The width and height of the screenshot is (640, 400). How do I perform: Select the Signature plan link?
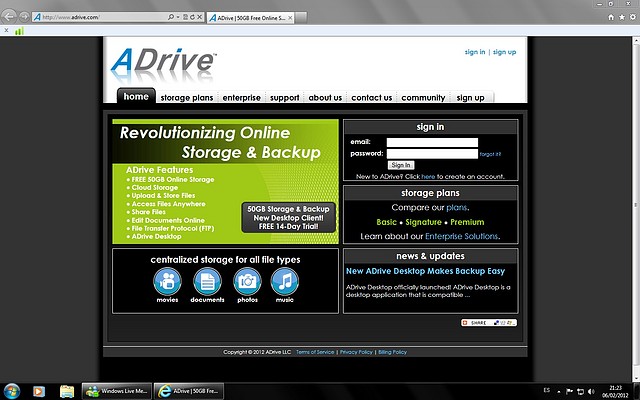tap(423, 222)
